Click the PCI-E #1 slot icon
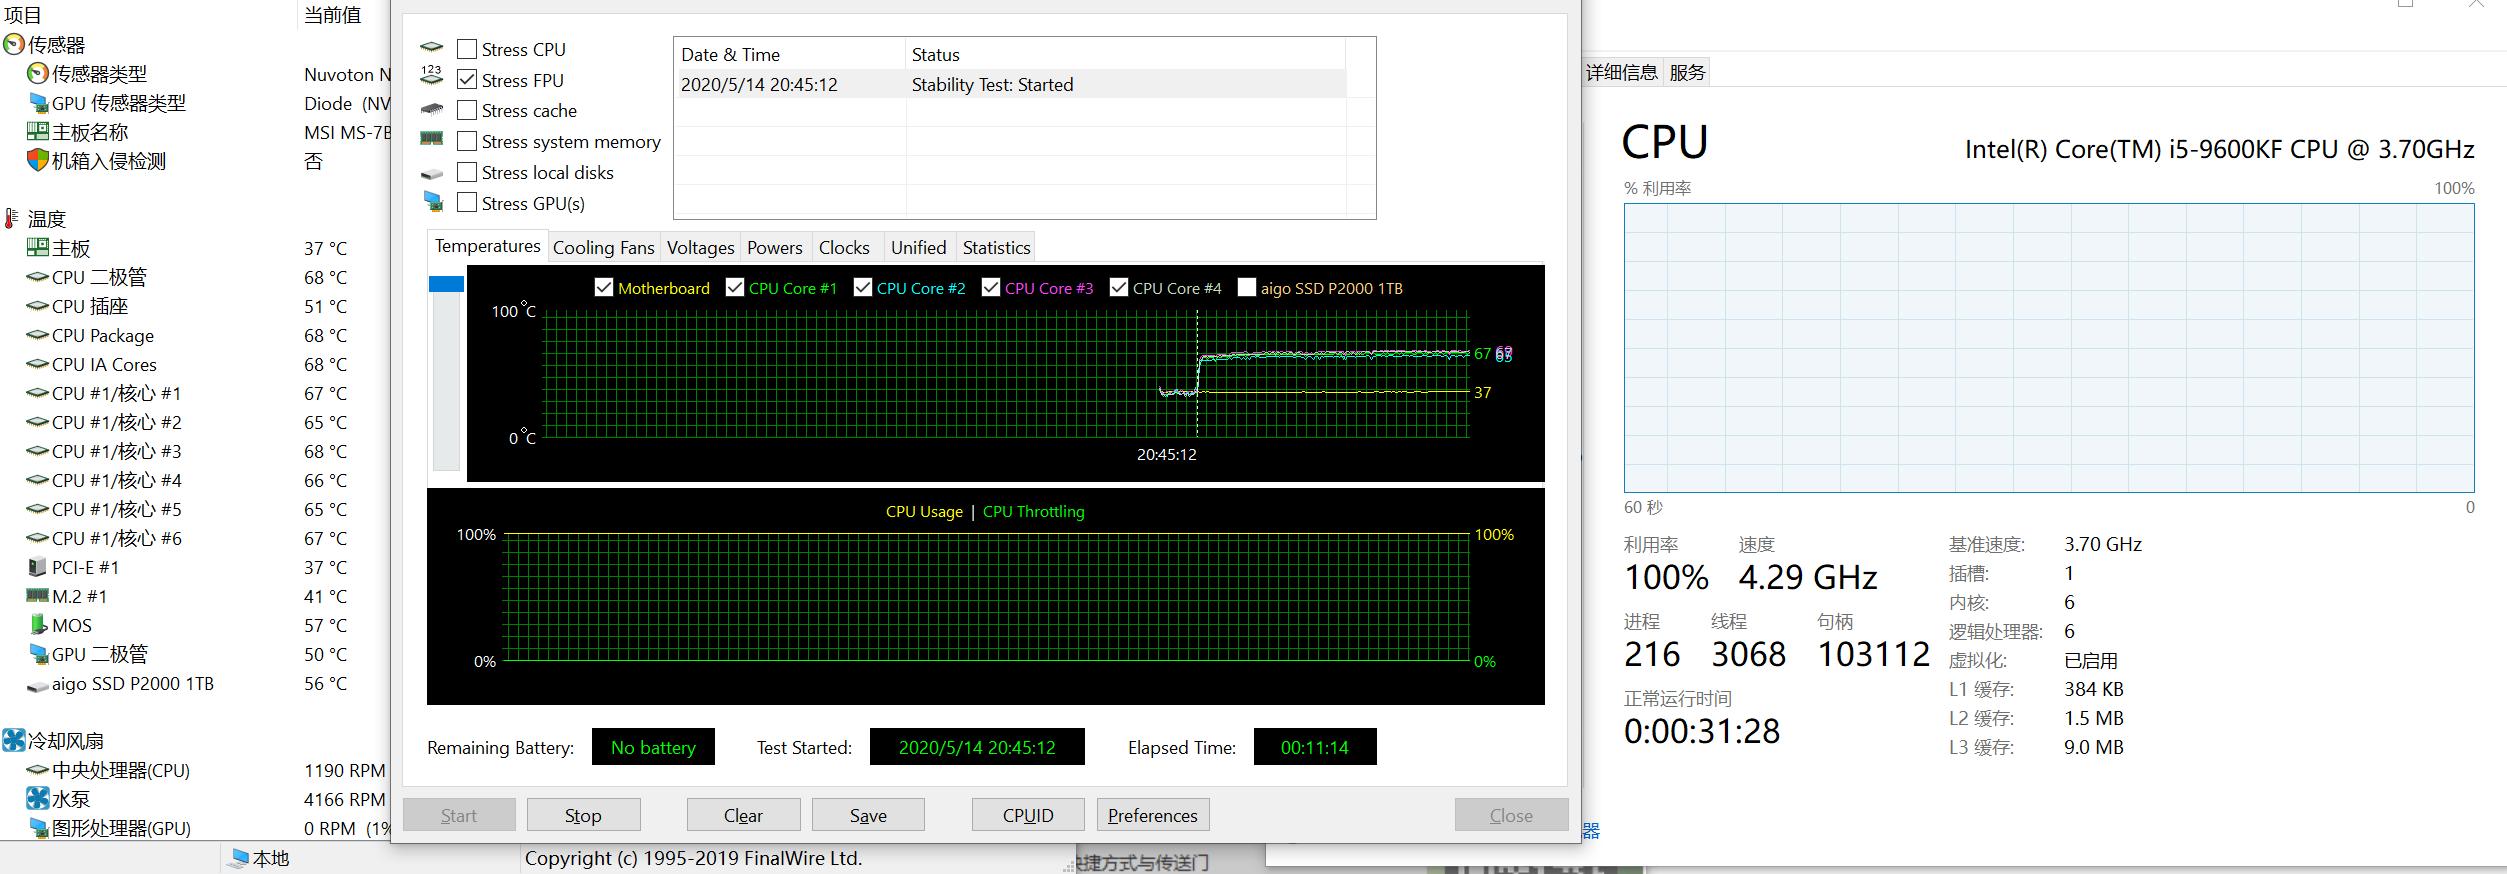 38,567
